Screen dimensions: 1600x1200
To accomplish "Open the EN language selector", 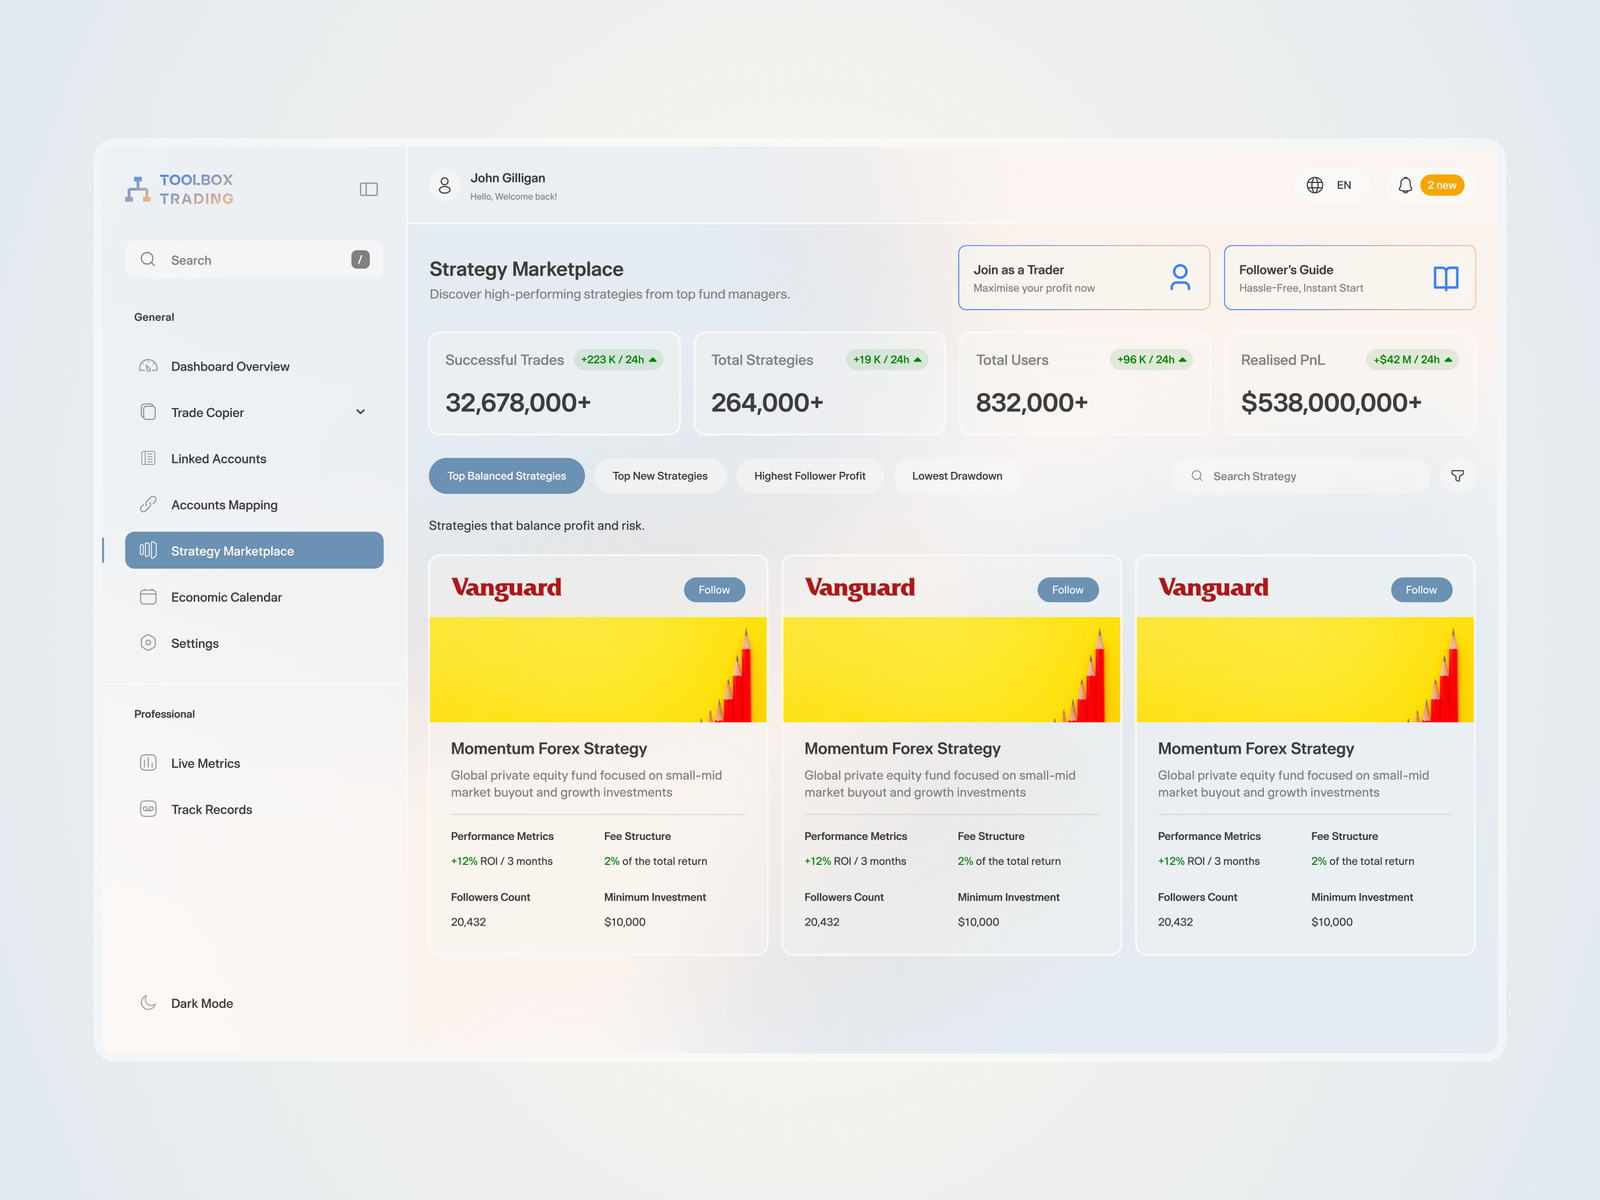I will point(1343,185).
